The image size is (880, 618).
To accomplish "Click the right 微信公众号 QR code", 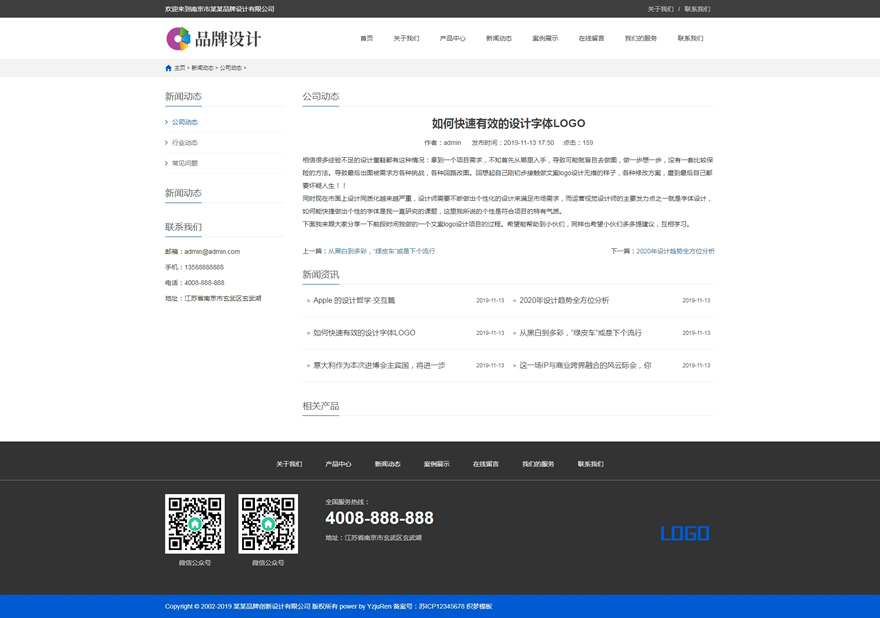I will tap(268, 524).
